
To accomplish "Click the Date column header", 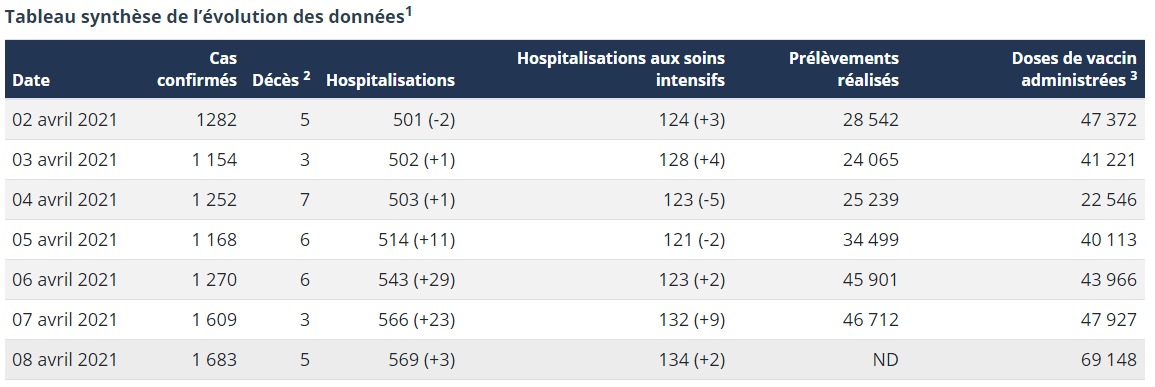I will pyautogui.click(x=31, y=80).
